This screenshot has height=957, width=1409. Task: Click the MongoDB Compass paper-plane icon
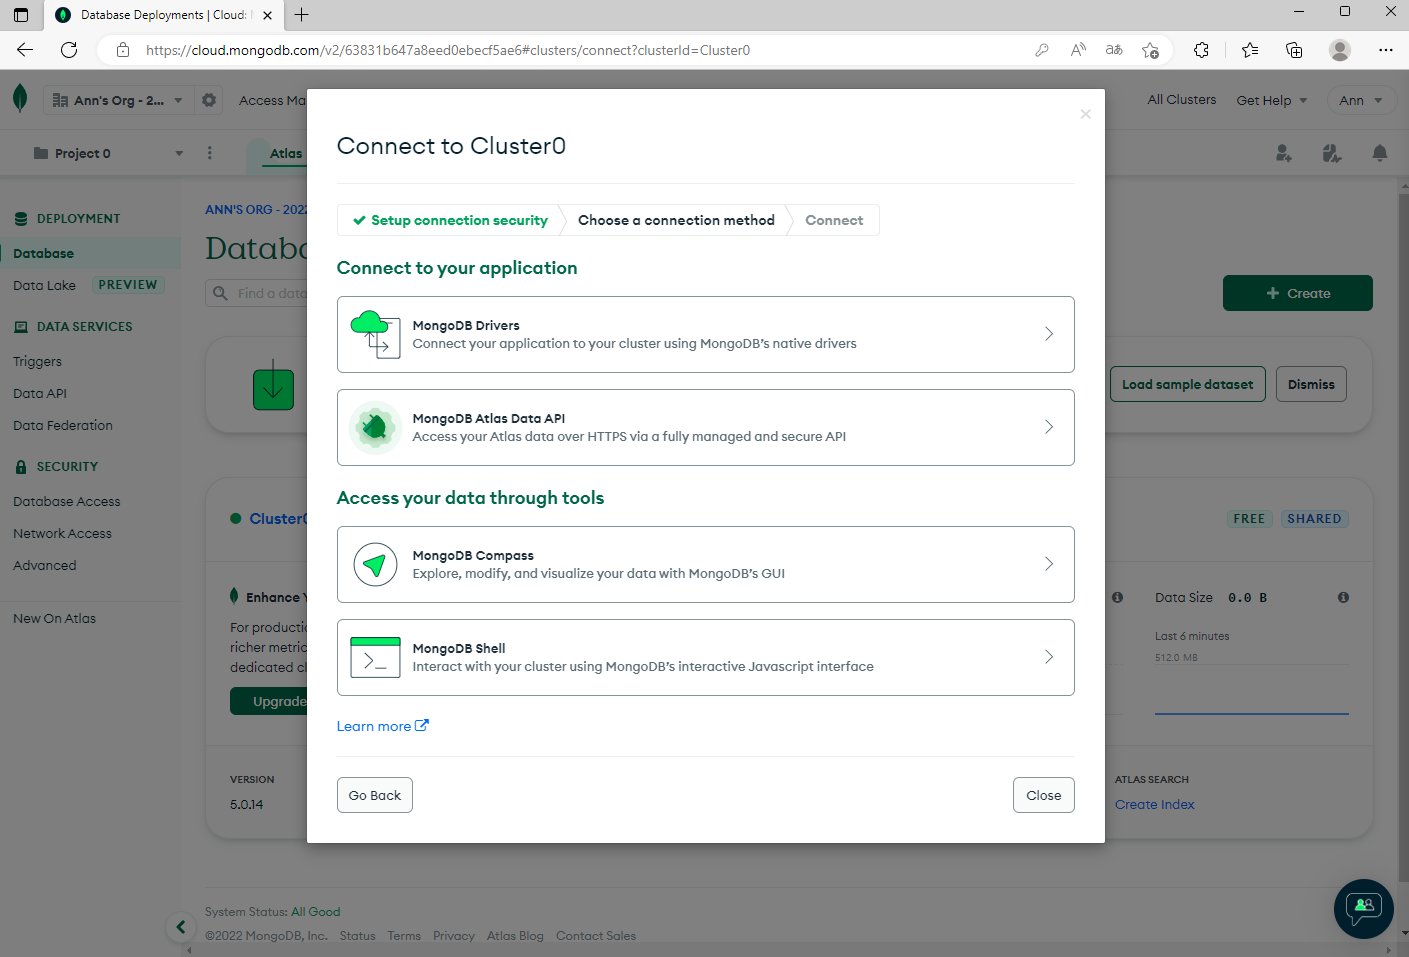(x=375, y=565)
